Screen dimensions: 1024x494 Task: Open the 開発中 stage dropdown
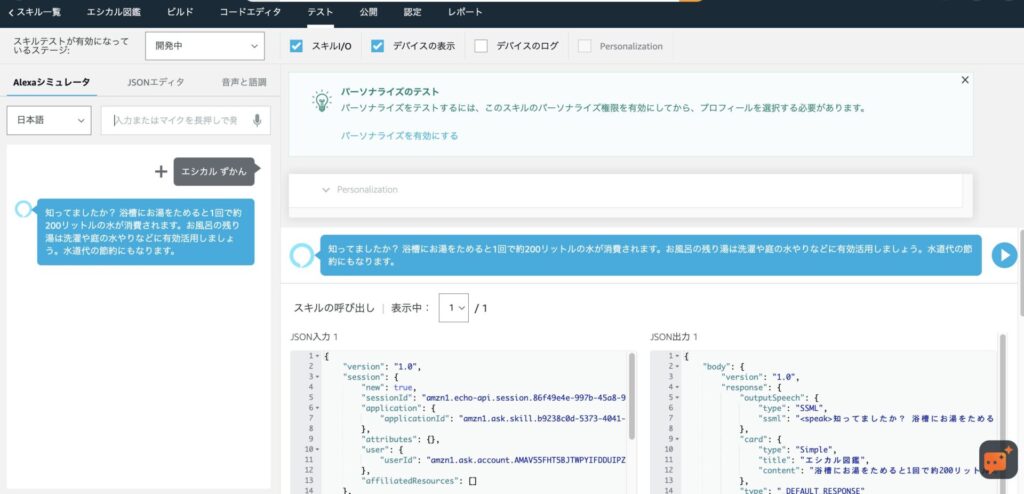204,46
